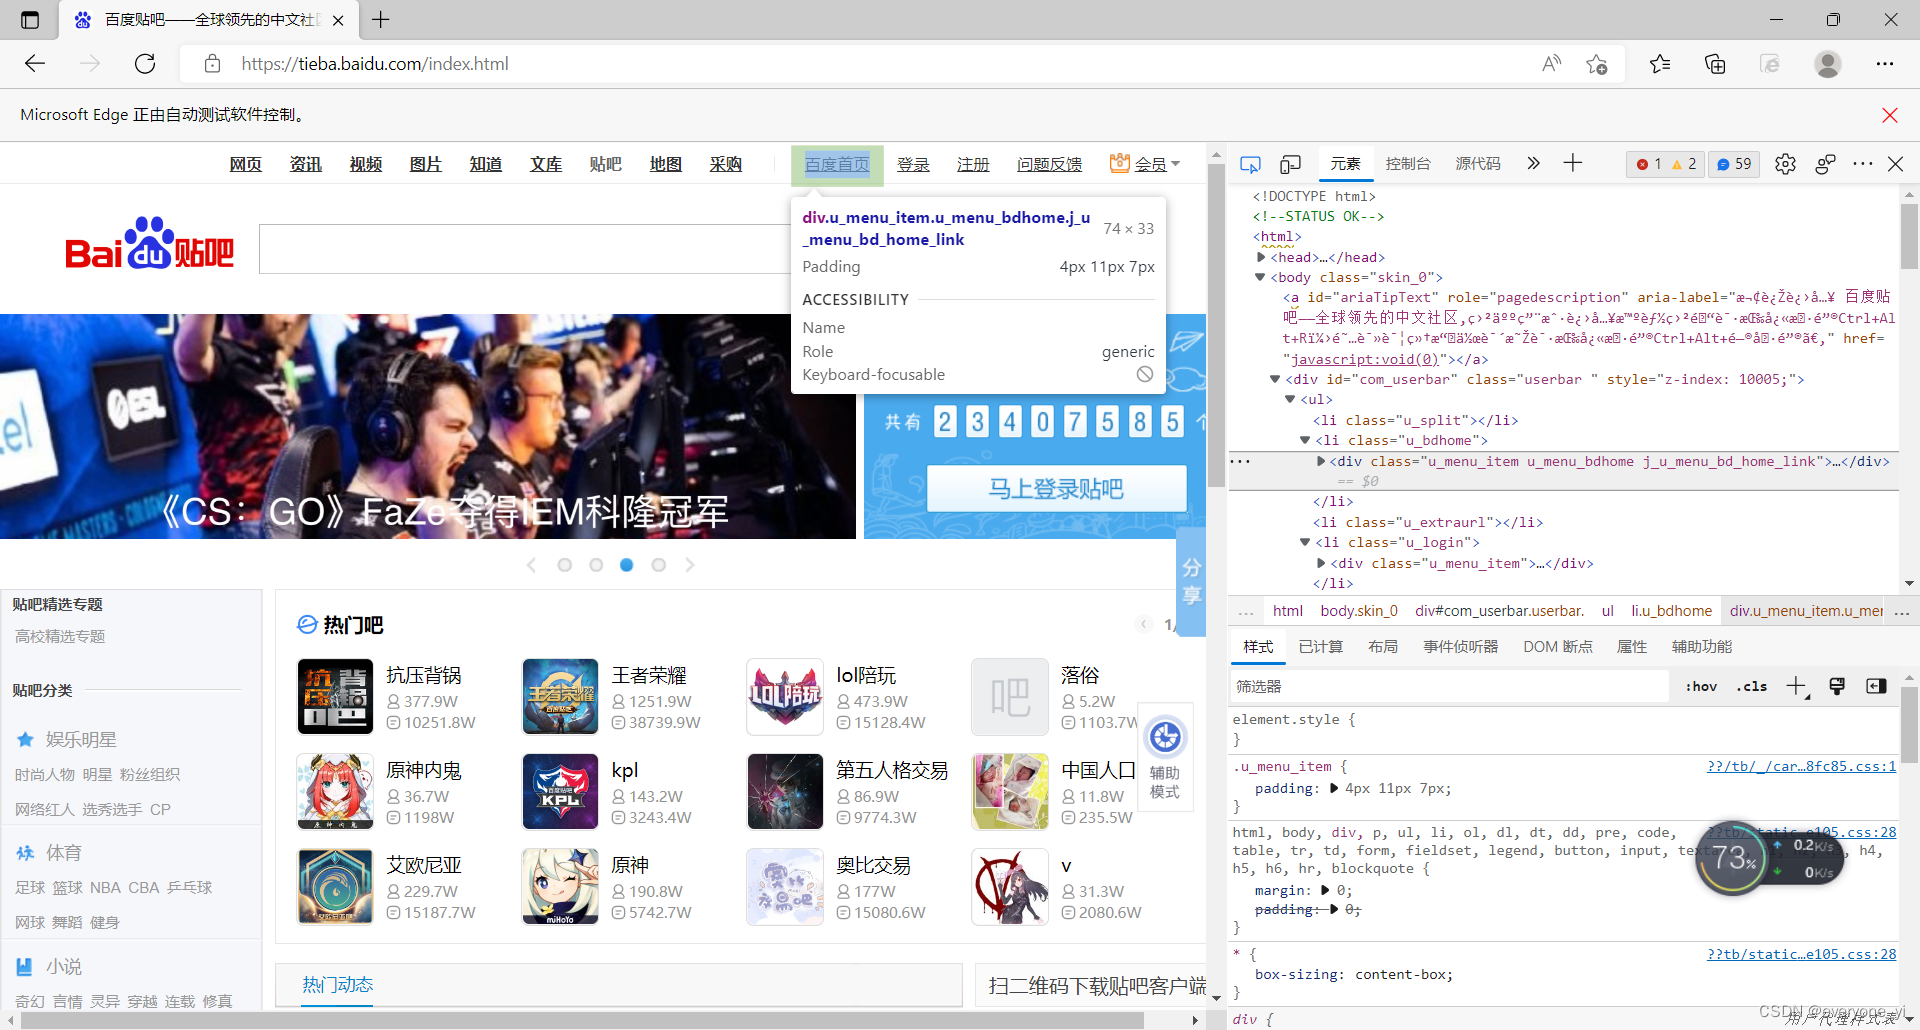
Task: Open the 高校精选专题 link
Action: (60, 637)
